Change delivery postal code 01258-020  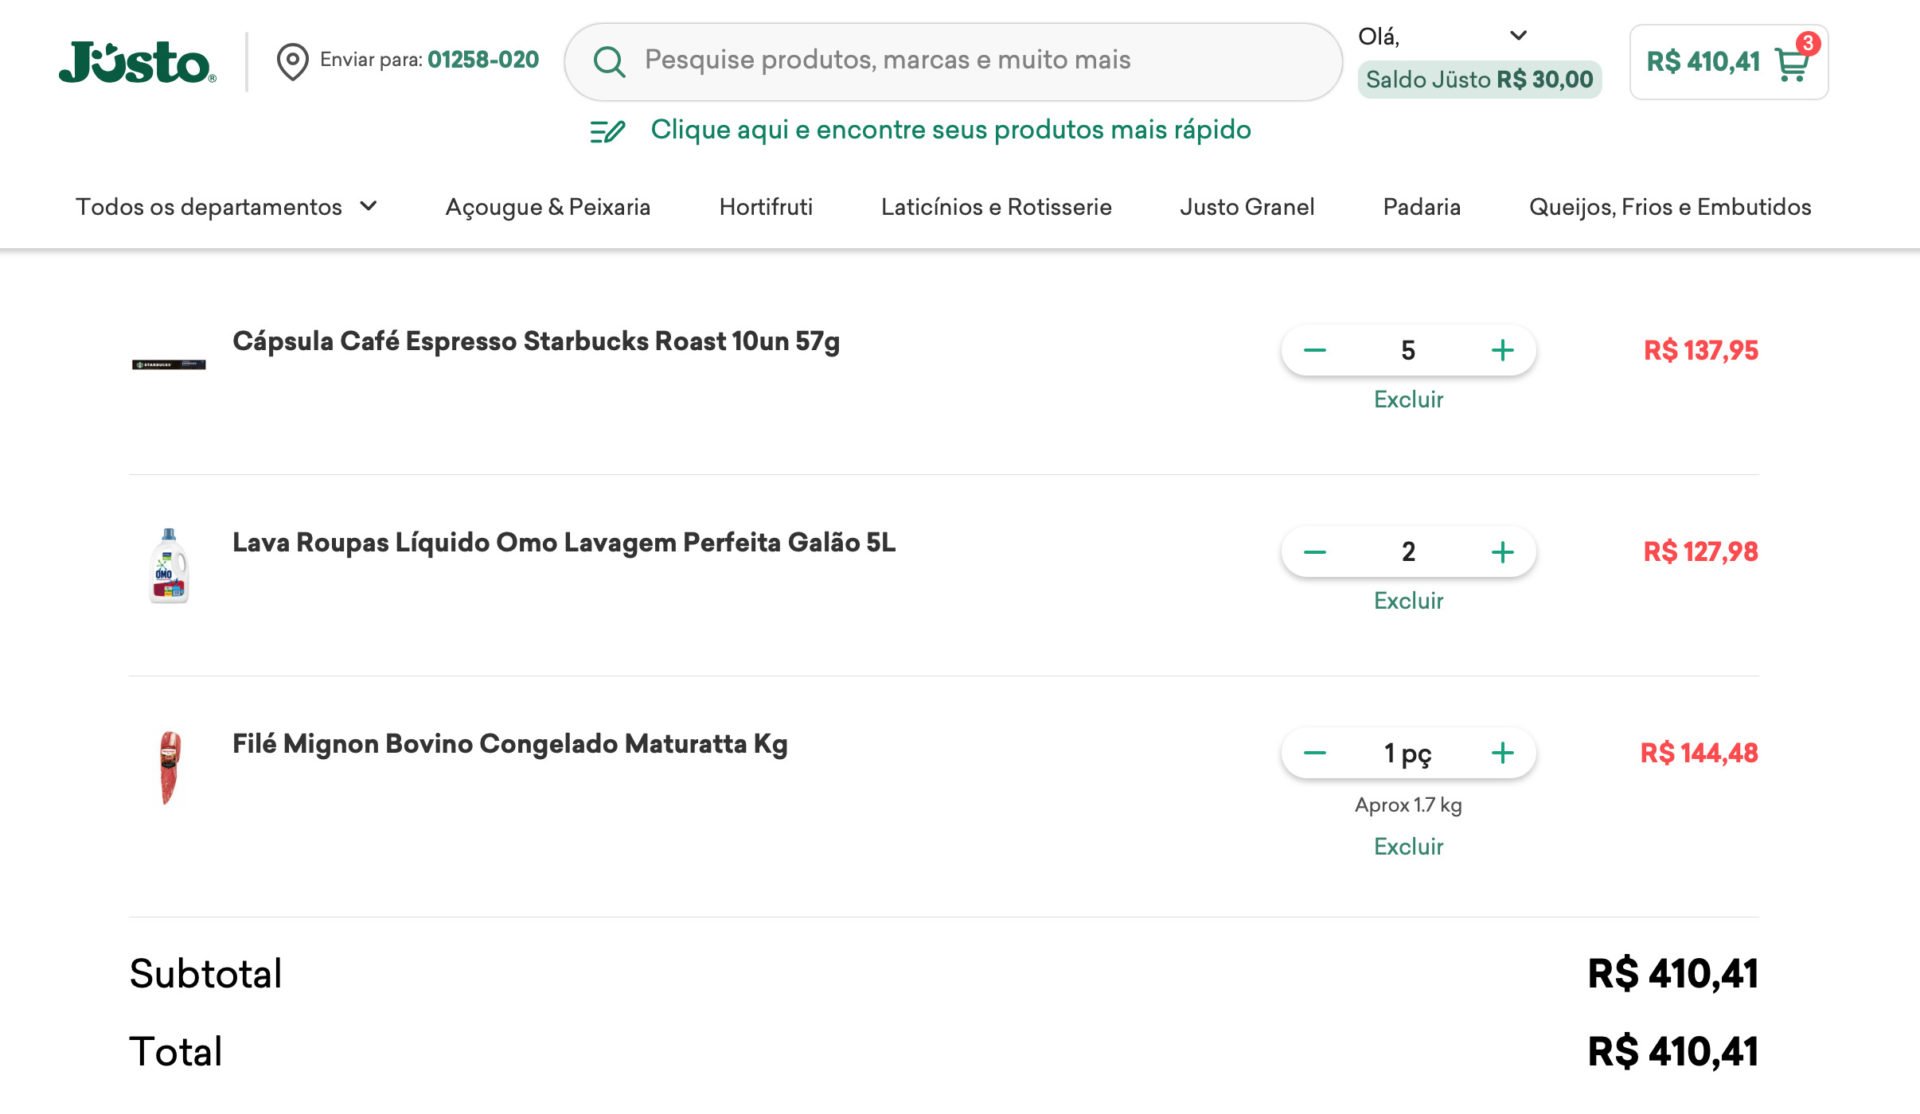coord(483,60)
